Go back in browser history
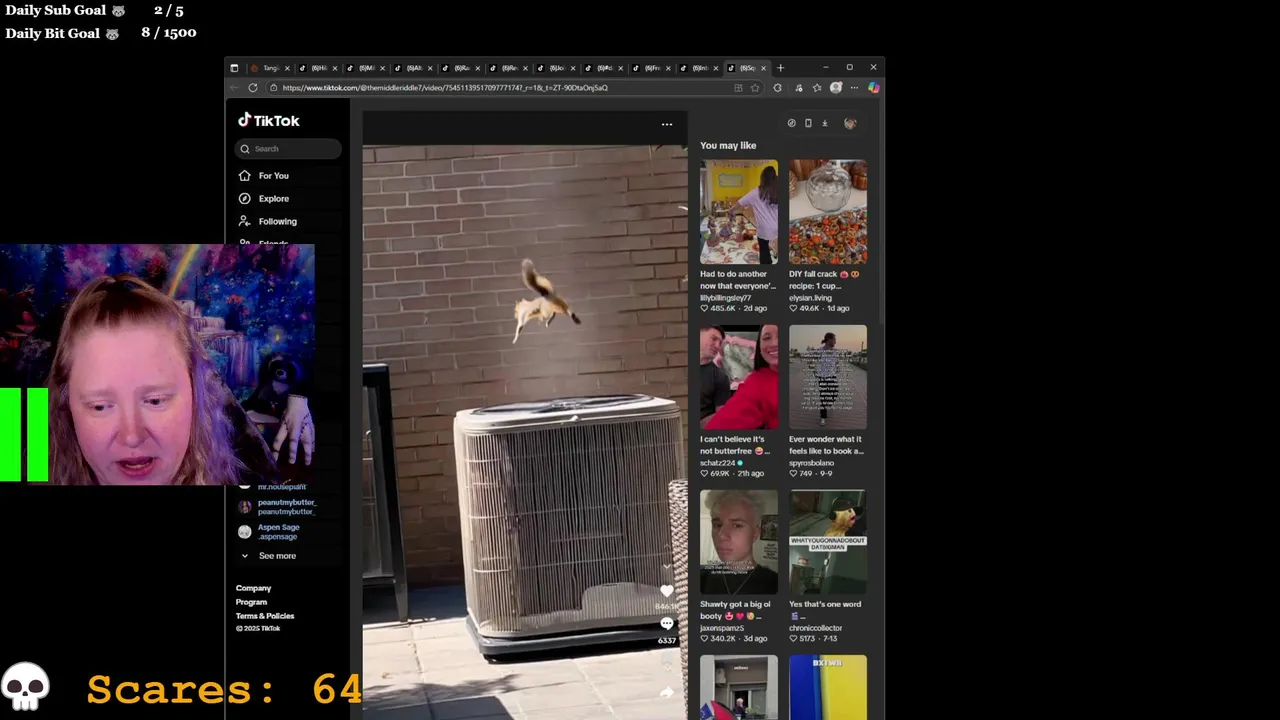Screen dimensions: 1280x720 tap(234, 88)
